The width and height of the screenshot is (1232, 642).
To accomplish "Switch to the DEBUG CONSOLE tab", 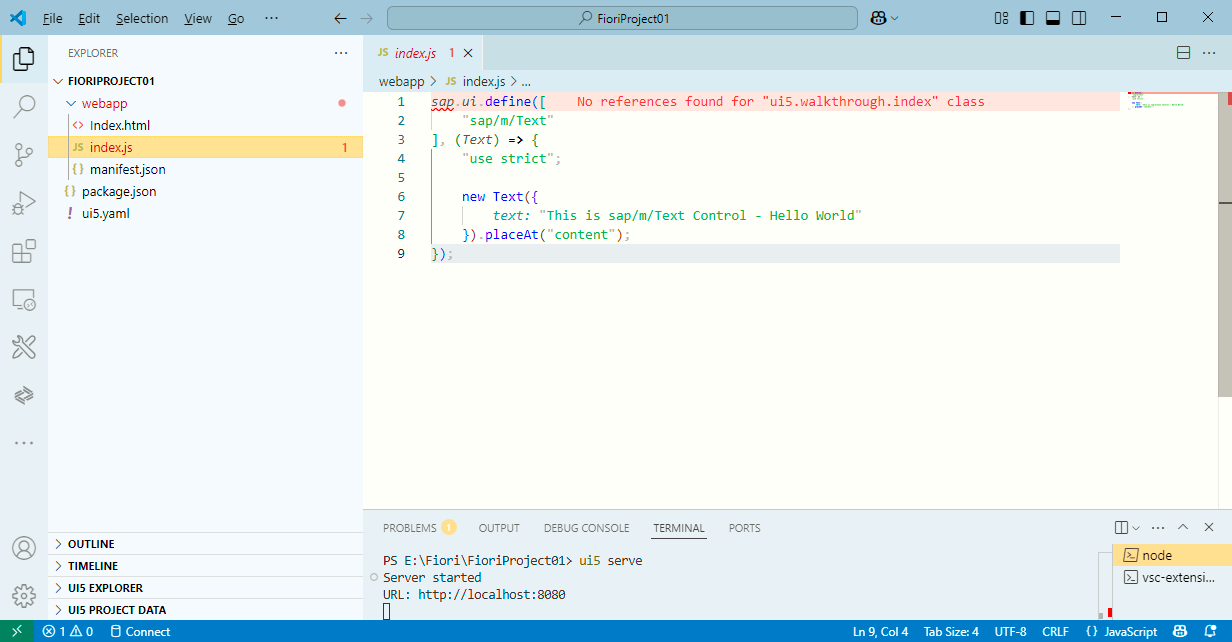I will click(587, 528).
